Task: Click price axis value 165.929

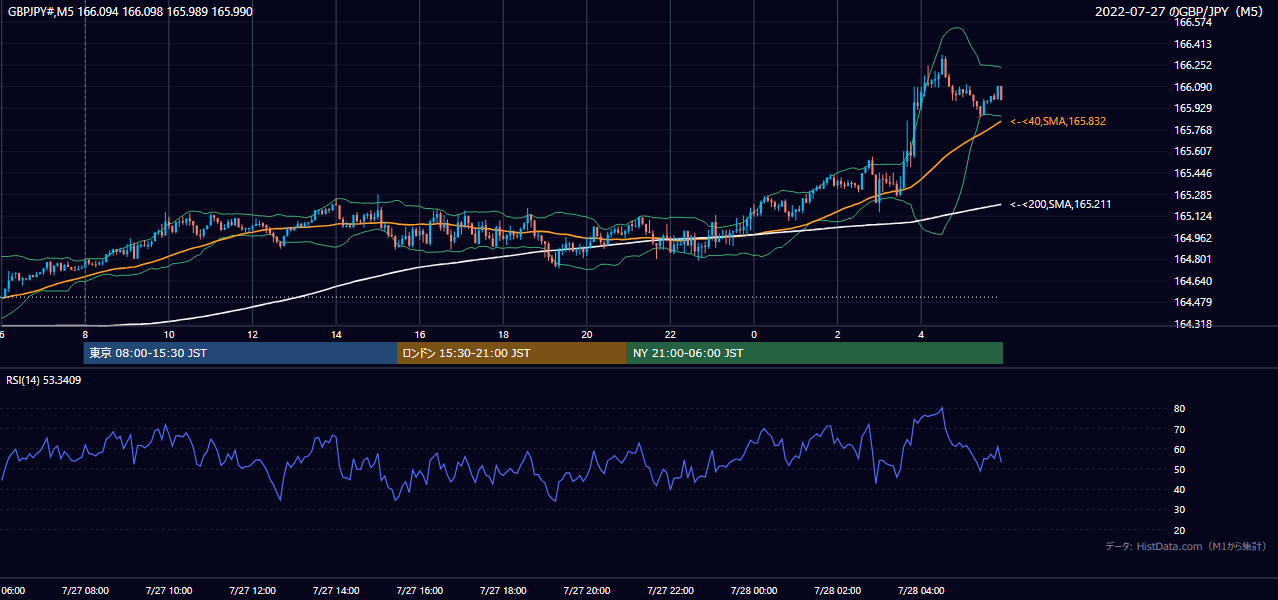Action: (x=1192, y=108)
